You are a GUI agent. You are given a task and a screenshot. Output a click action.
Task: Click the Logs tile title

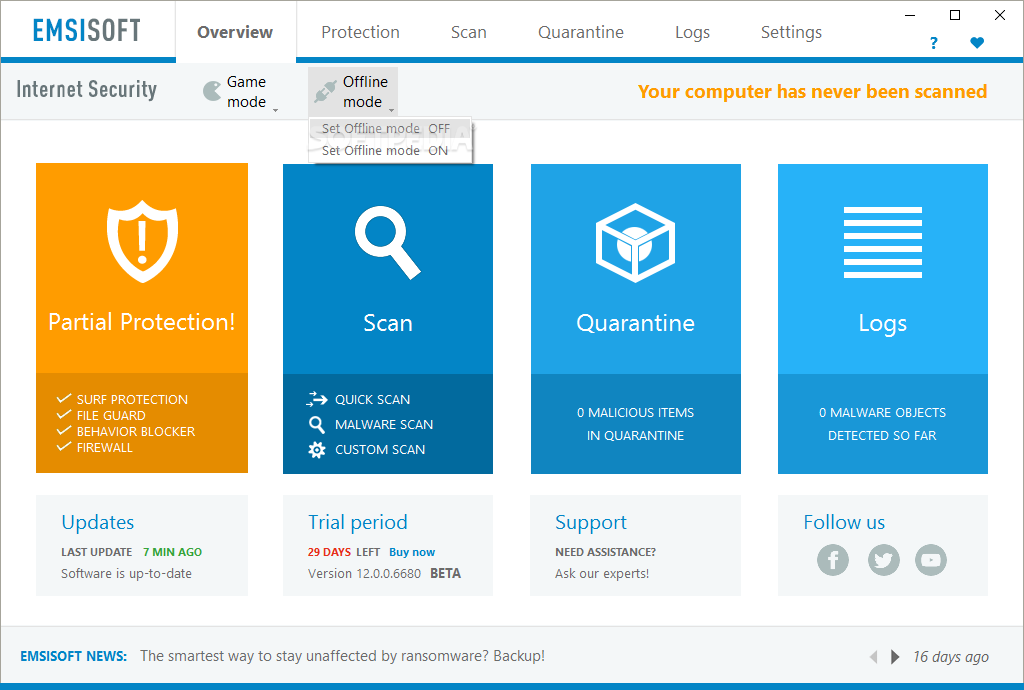coord(883,324)
